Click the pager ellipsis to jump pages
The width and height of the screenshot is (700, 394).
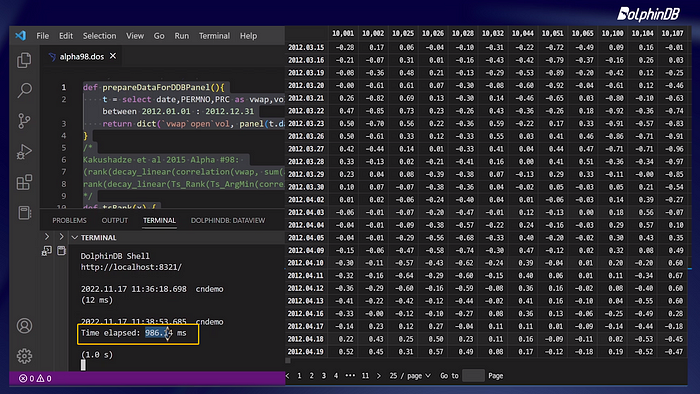pos(350,376)
